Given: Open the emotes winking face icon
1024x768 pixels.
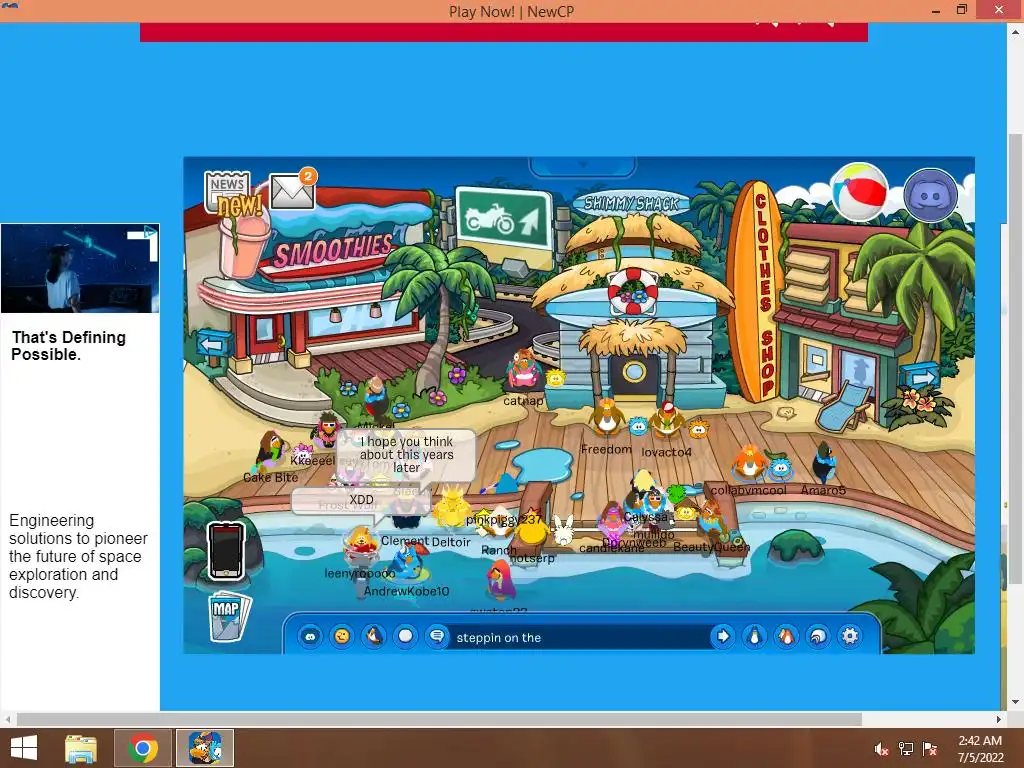Looking at the screenshot, I should [x=342, y=636].
